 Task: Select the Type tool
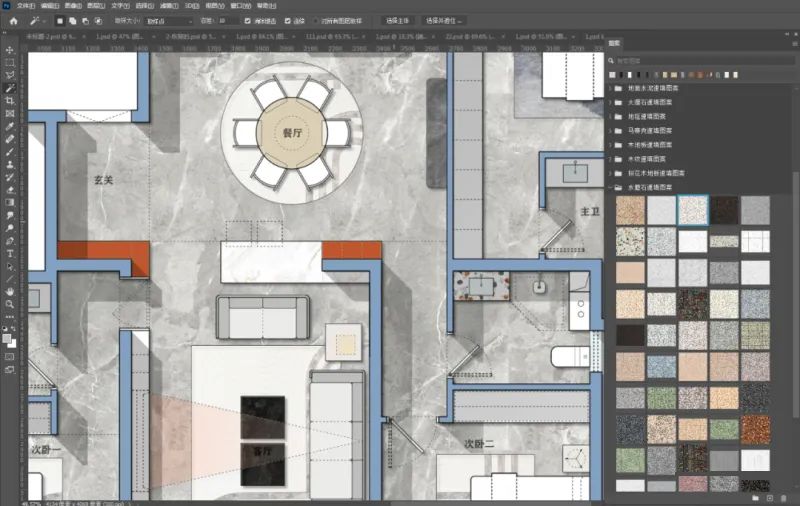pyautogui.click(x=9, y=253)
